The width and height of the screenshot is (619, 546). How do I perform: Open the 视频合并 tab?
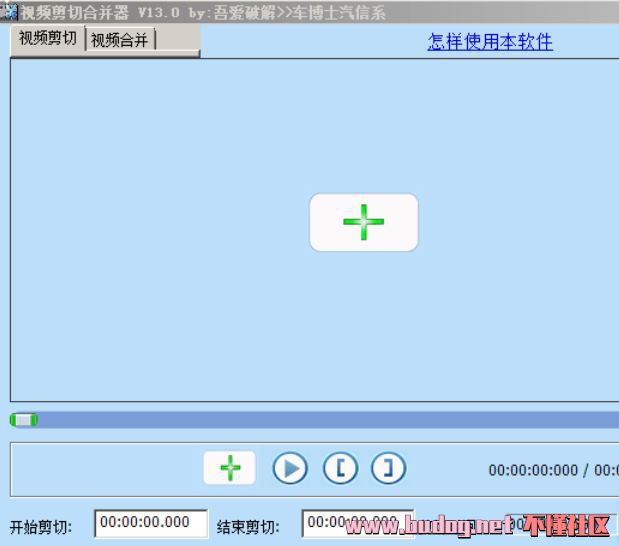120,40
